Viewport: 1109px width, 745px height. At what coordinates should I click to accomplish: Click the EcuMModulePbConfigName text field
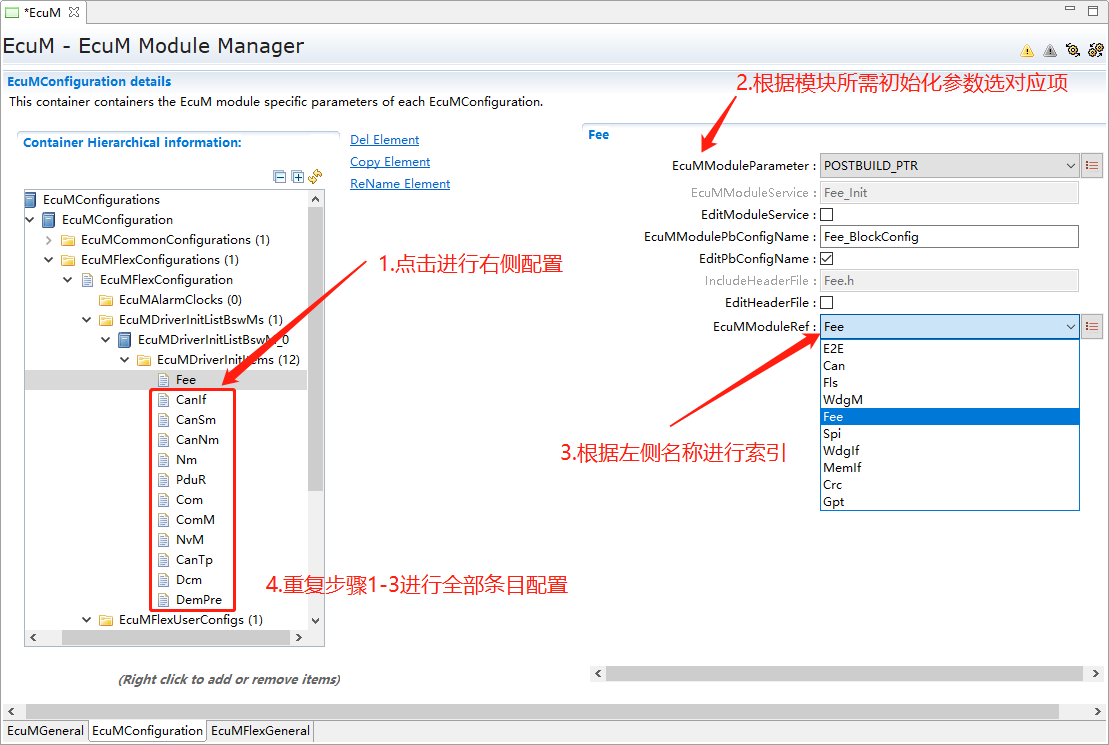click(x=948, y=237)
